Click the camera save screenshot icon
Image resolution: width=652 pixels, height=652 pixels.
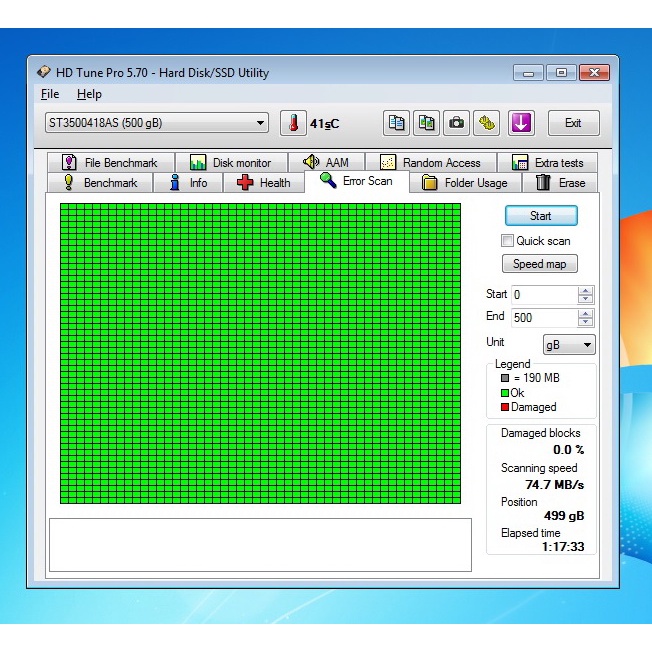pyautogui.click(x=457, y=123)
